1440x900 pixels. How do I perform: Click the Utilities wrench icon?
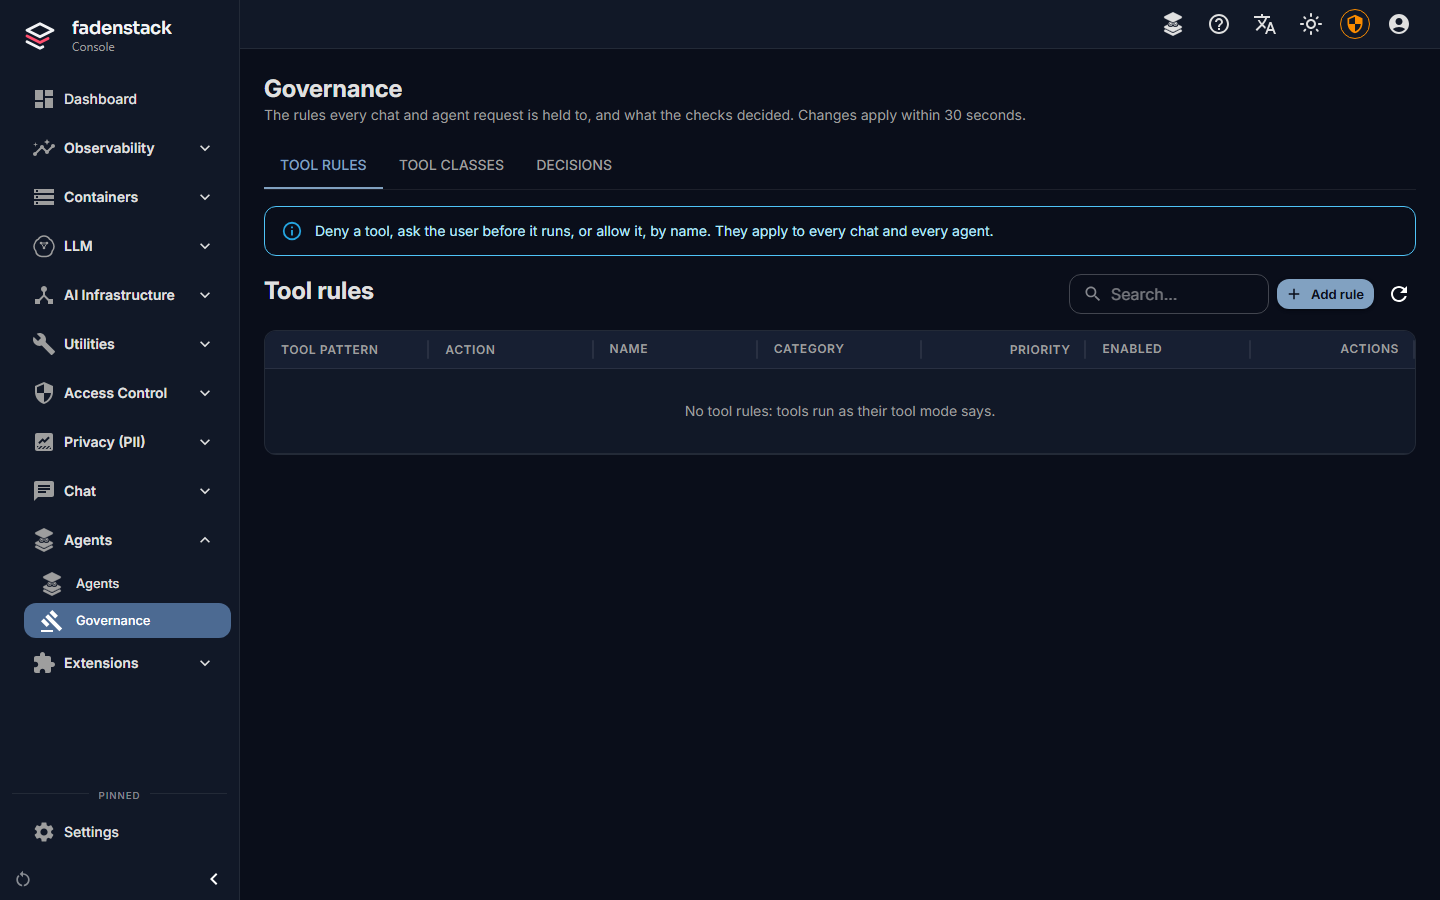point(44,344)
